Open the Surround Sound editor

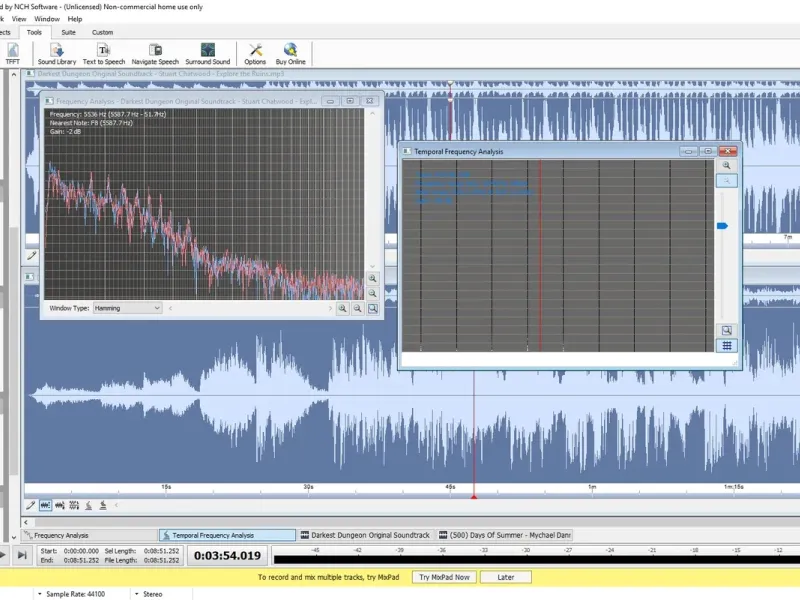(x=208, y=54)
